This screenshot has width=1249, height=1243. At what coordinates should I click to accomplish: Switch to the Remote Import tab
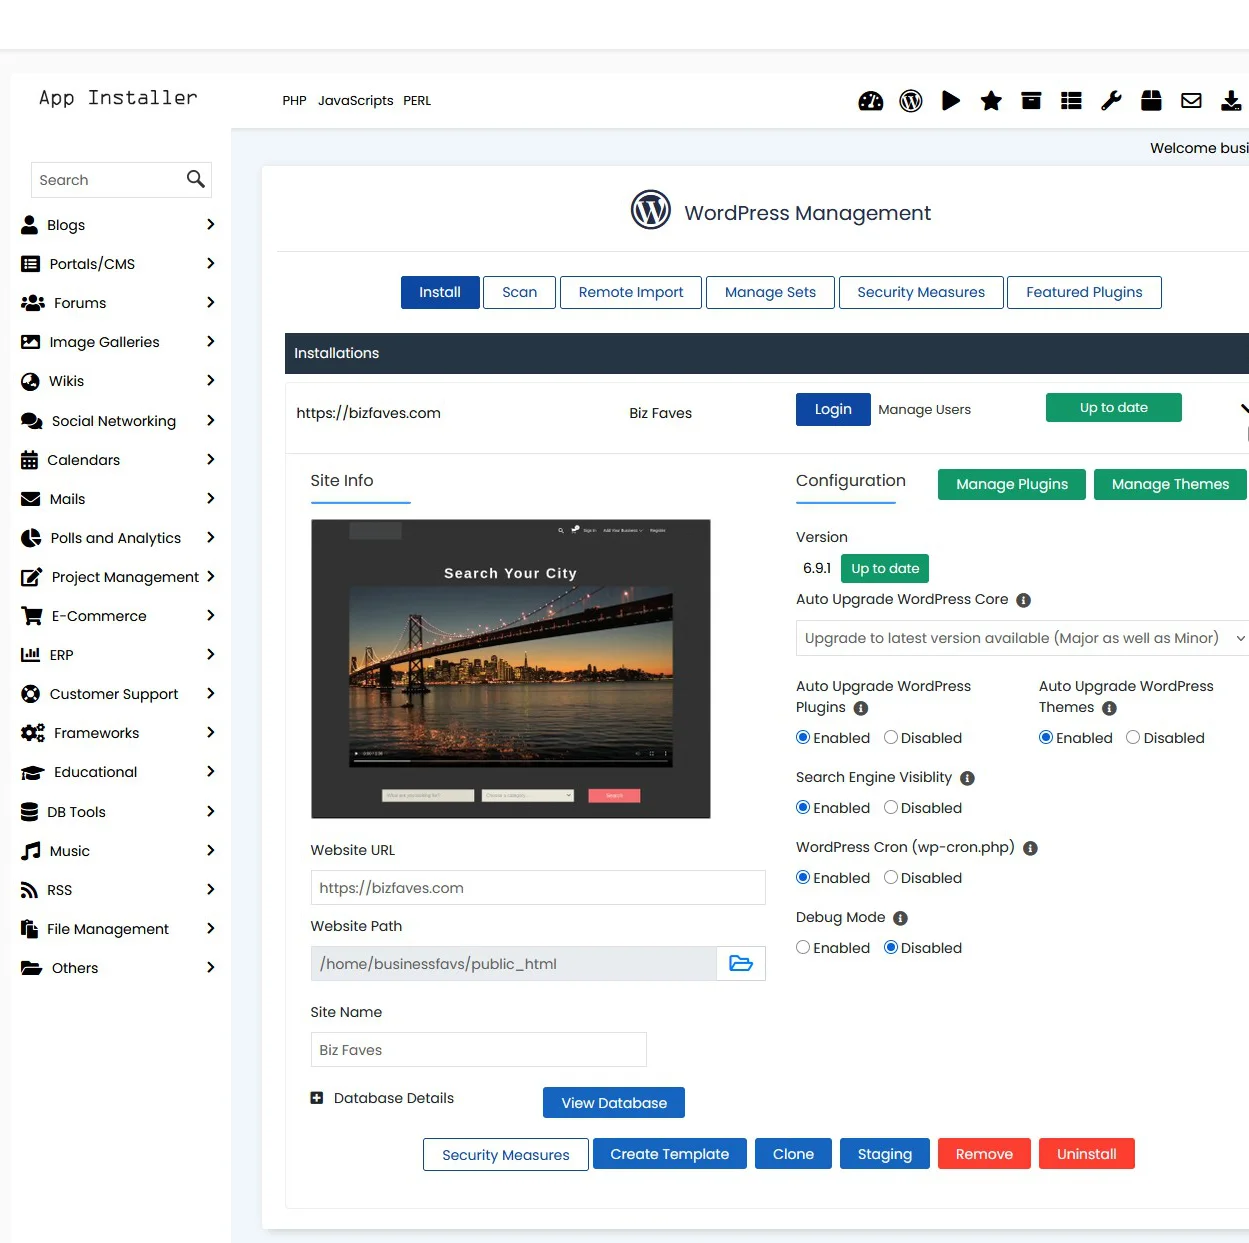(x=631, y=292)
